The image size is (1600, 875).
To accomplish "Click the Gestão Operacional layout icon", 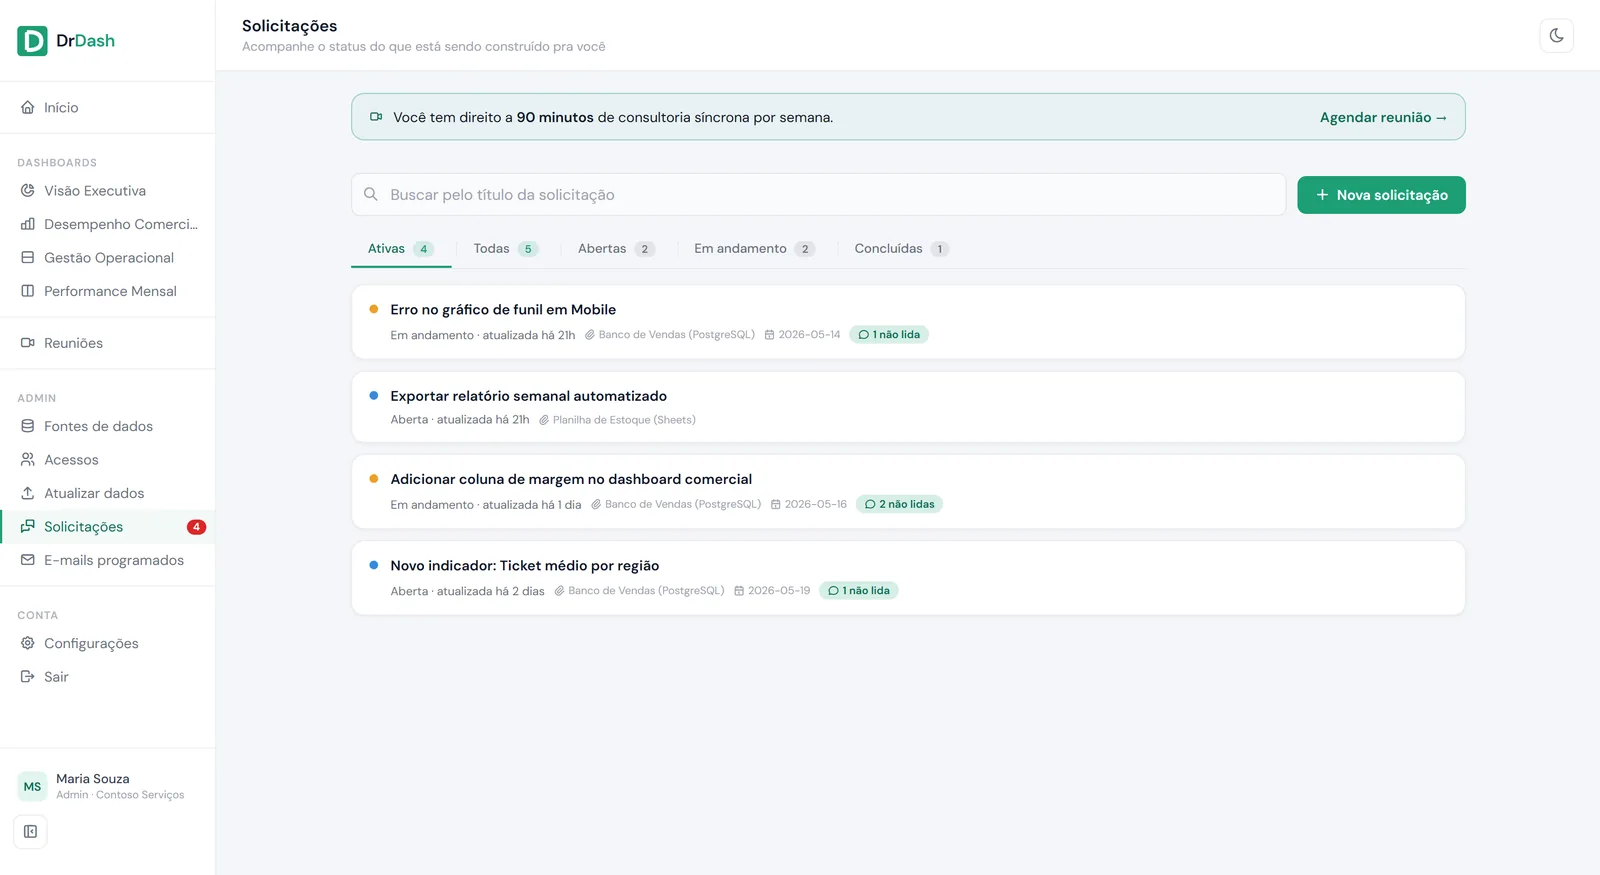I will pyautogui.click(x=28, y=257).
